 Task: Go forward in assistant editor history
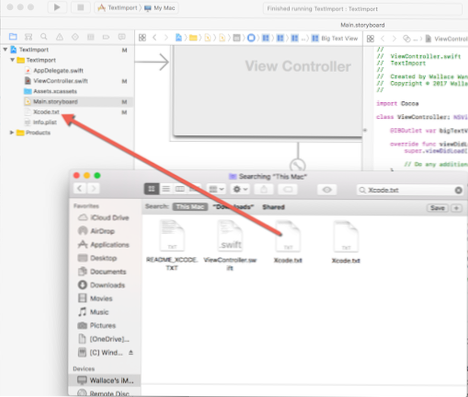[394, 39]
